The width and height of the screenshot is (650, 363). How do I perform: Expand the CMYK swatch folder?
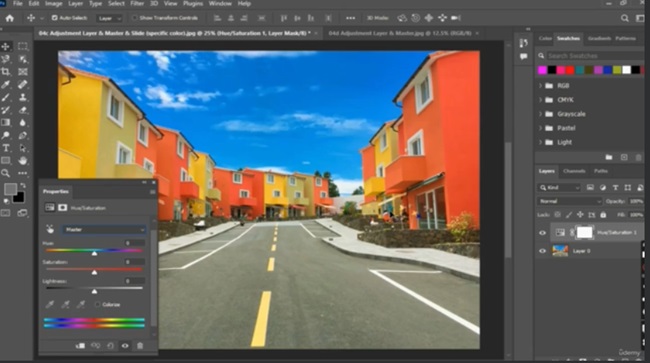click(541, 100)
